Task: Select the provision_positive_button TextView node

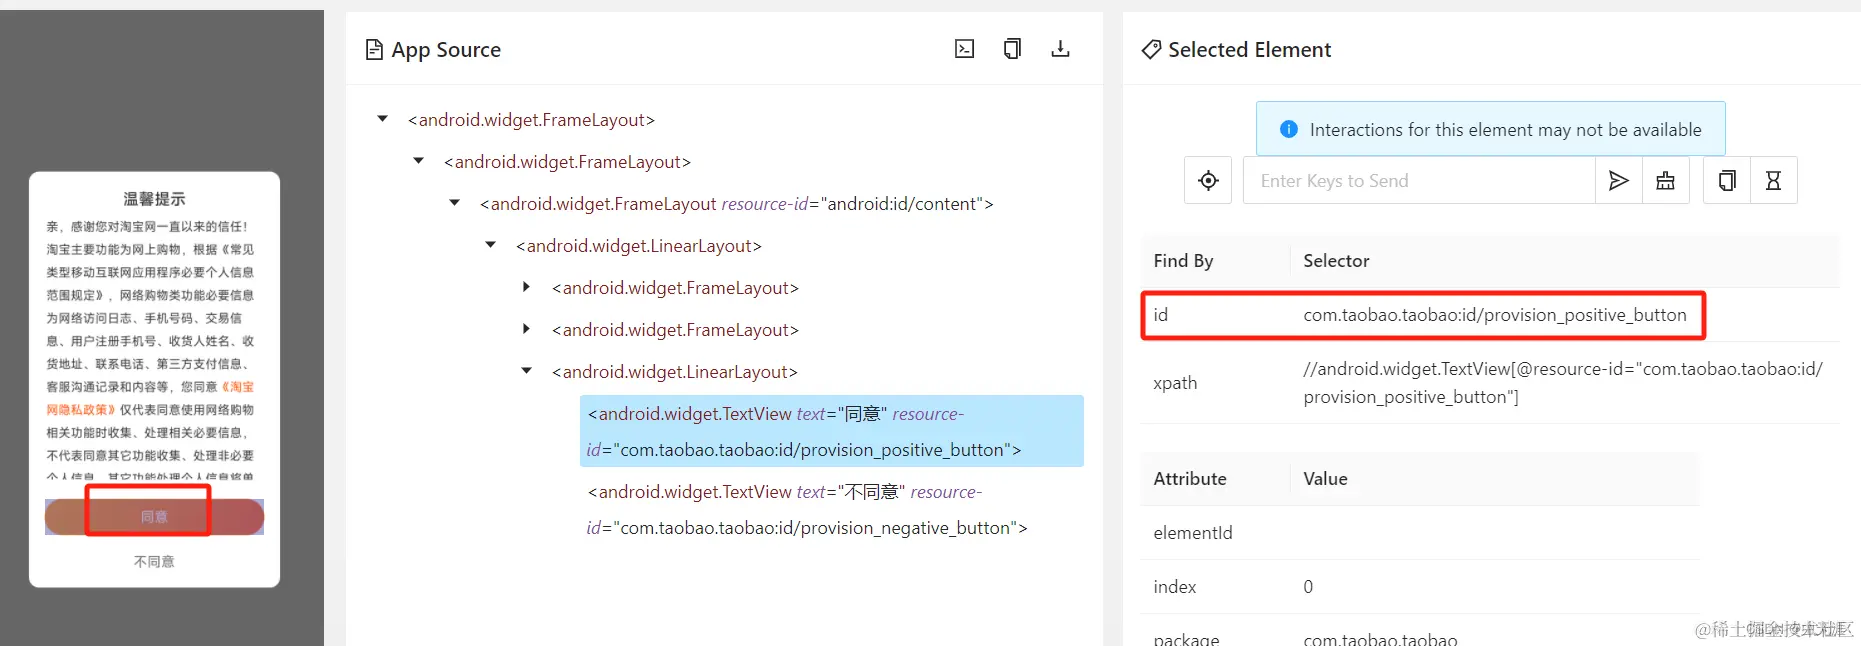Action: (831, 431)
